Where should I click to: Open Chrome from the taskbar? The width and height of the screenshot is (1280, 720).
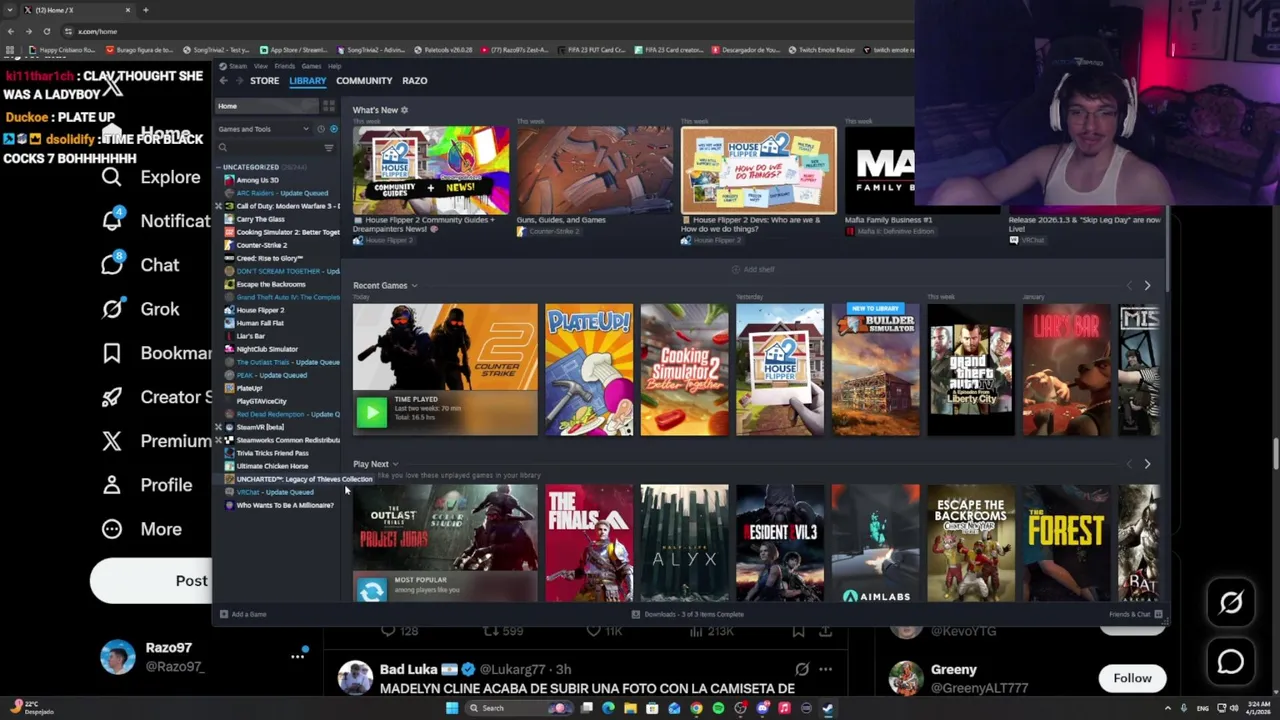(x=696, y=708)
